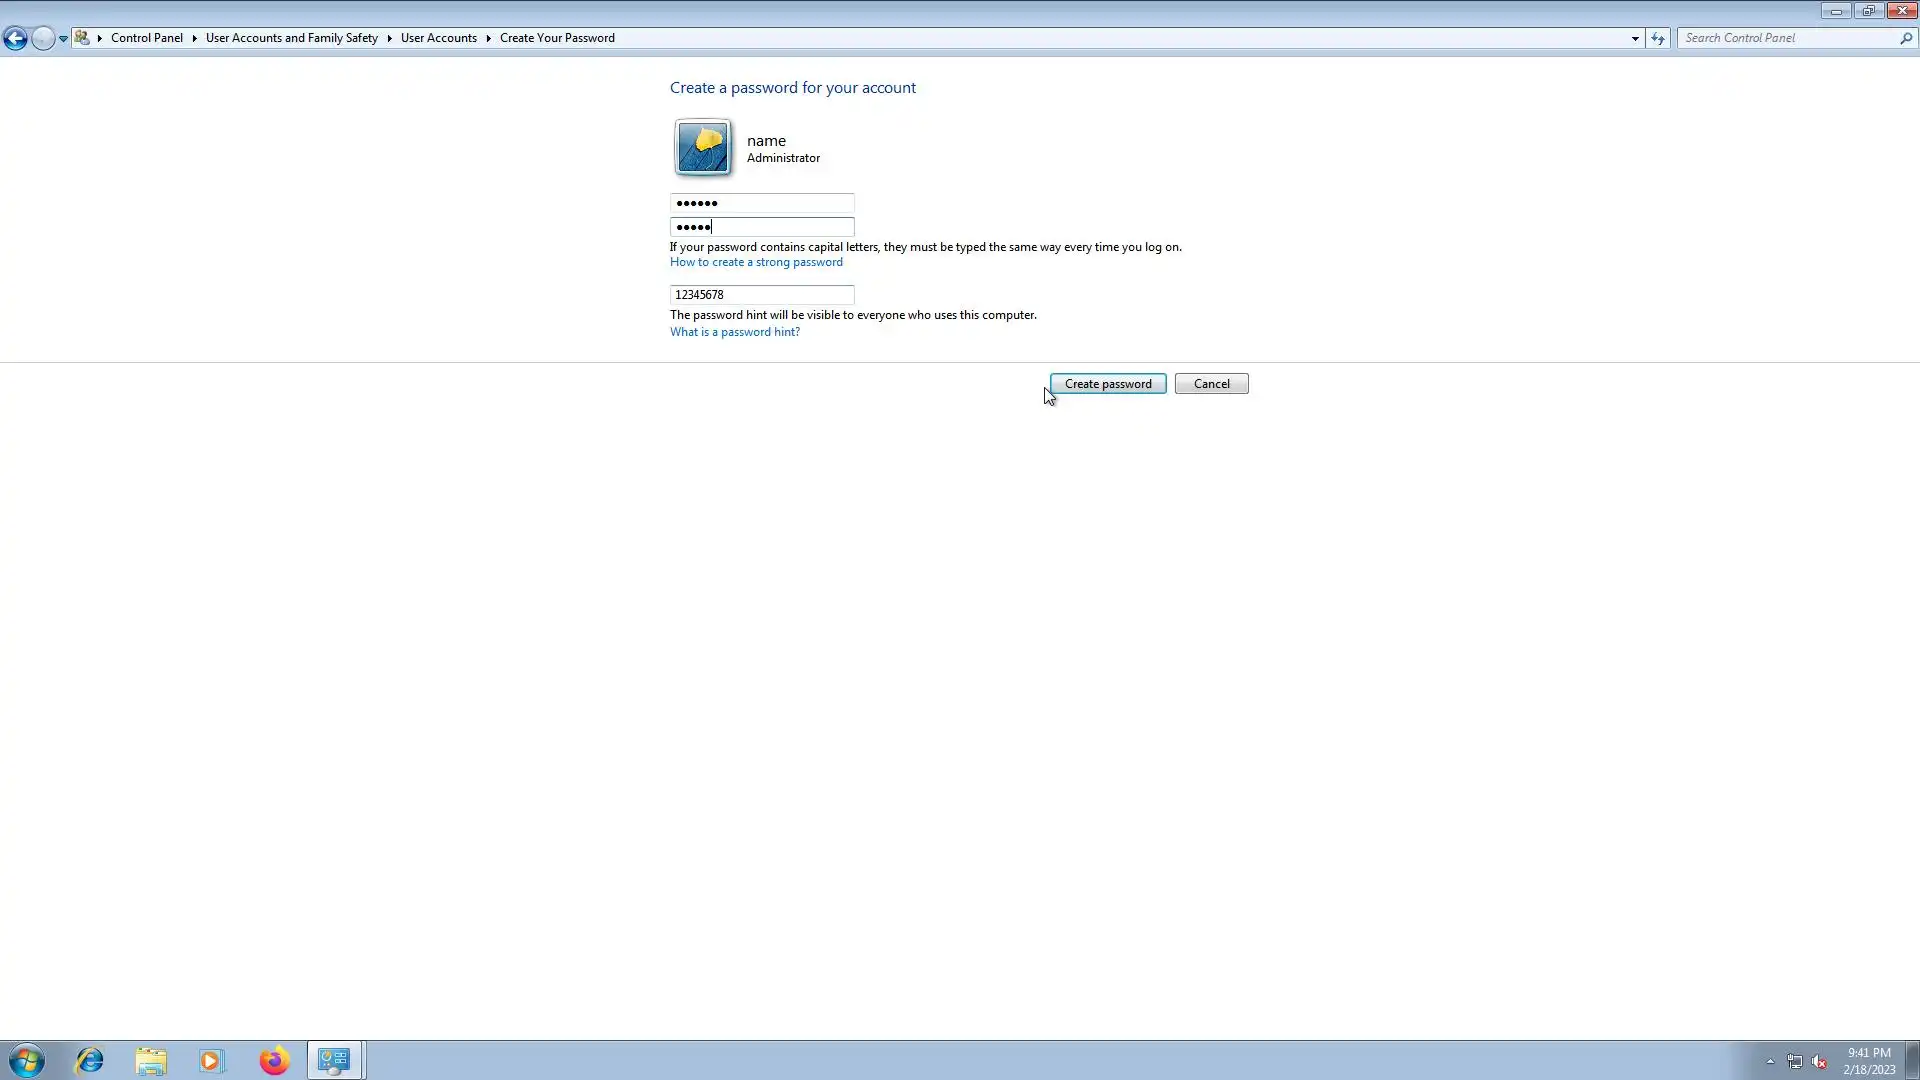Click the Control Panel address bar icon
The width and height of the screenshot is (1920, 1080).
[83, 38]
